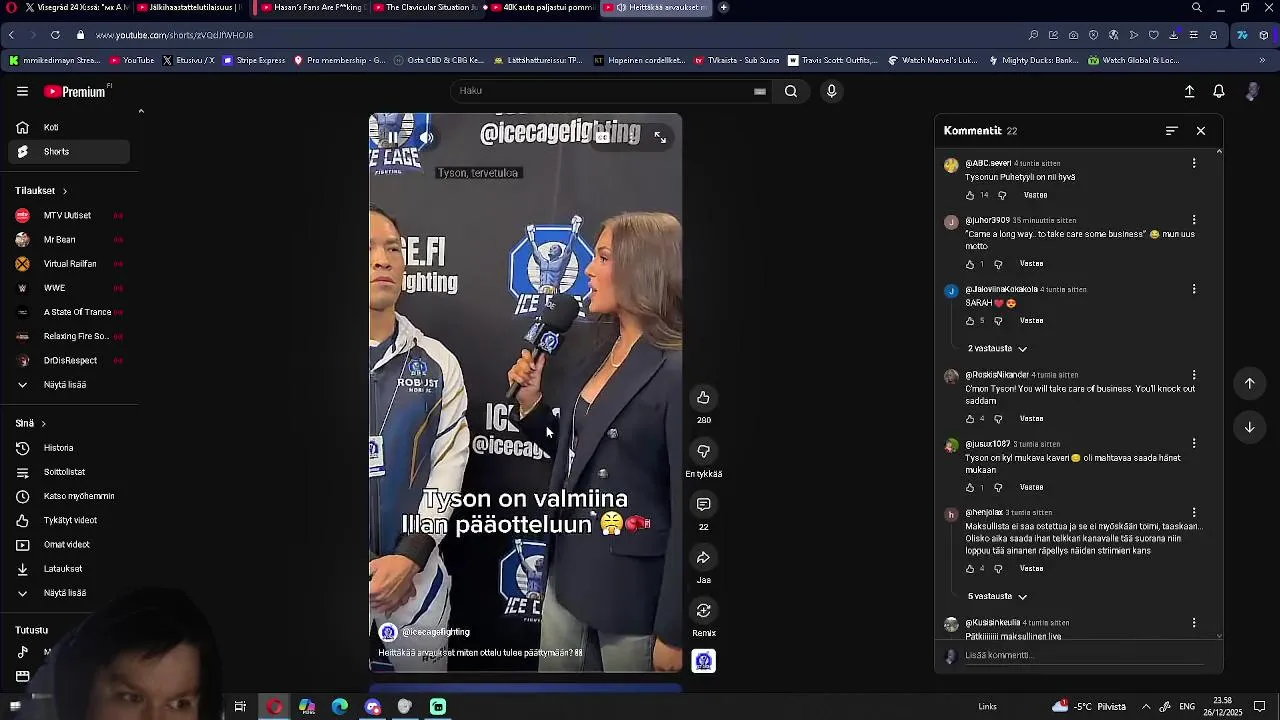Open the on-screen keyboard in search box
Image resolution: width=1280 pixels, height=720 pixels.
[760, 91]
